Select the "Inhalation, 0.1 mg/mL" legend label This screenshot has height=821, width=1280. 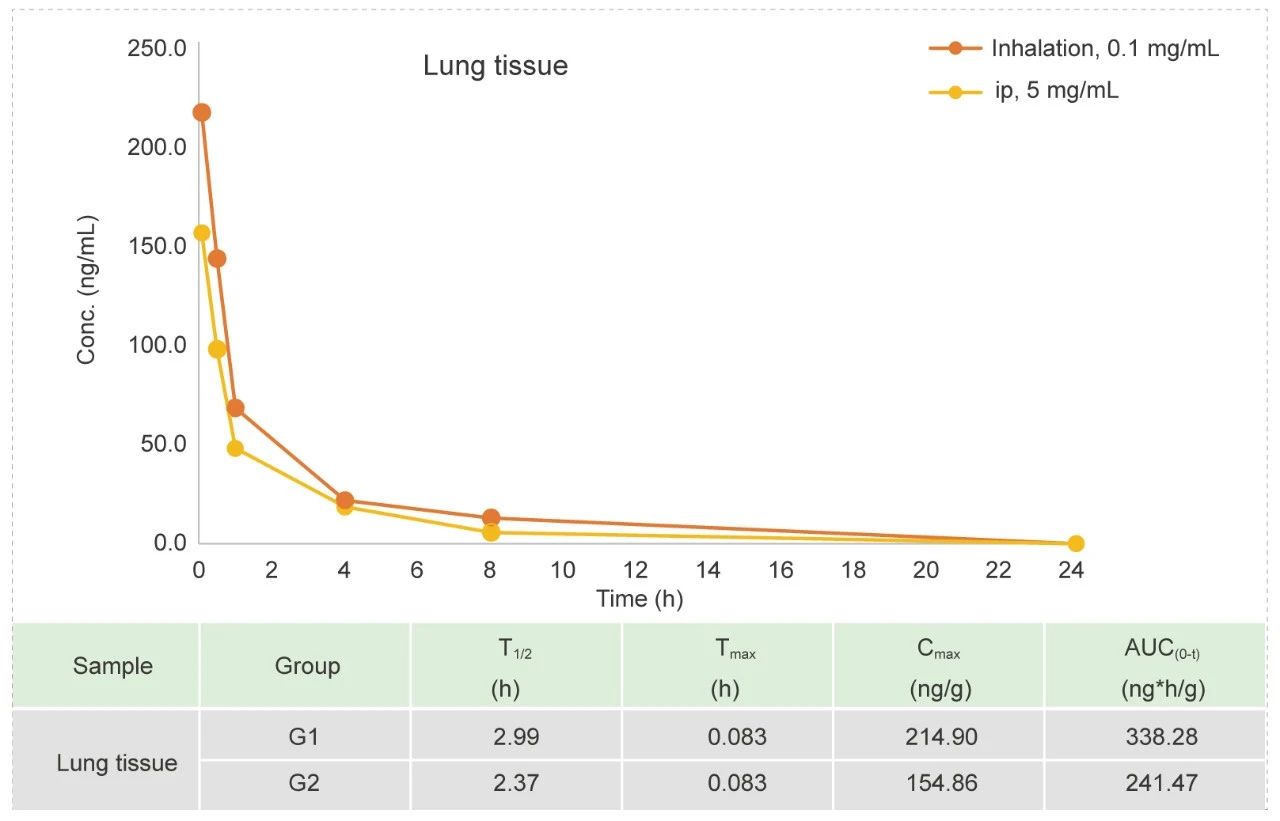tap(1105, 48)
